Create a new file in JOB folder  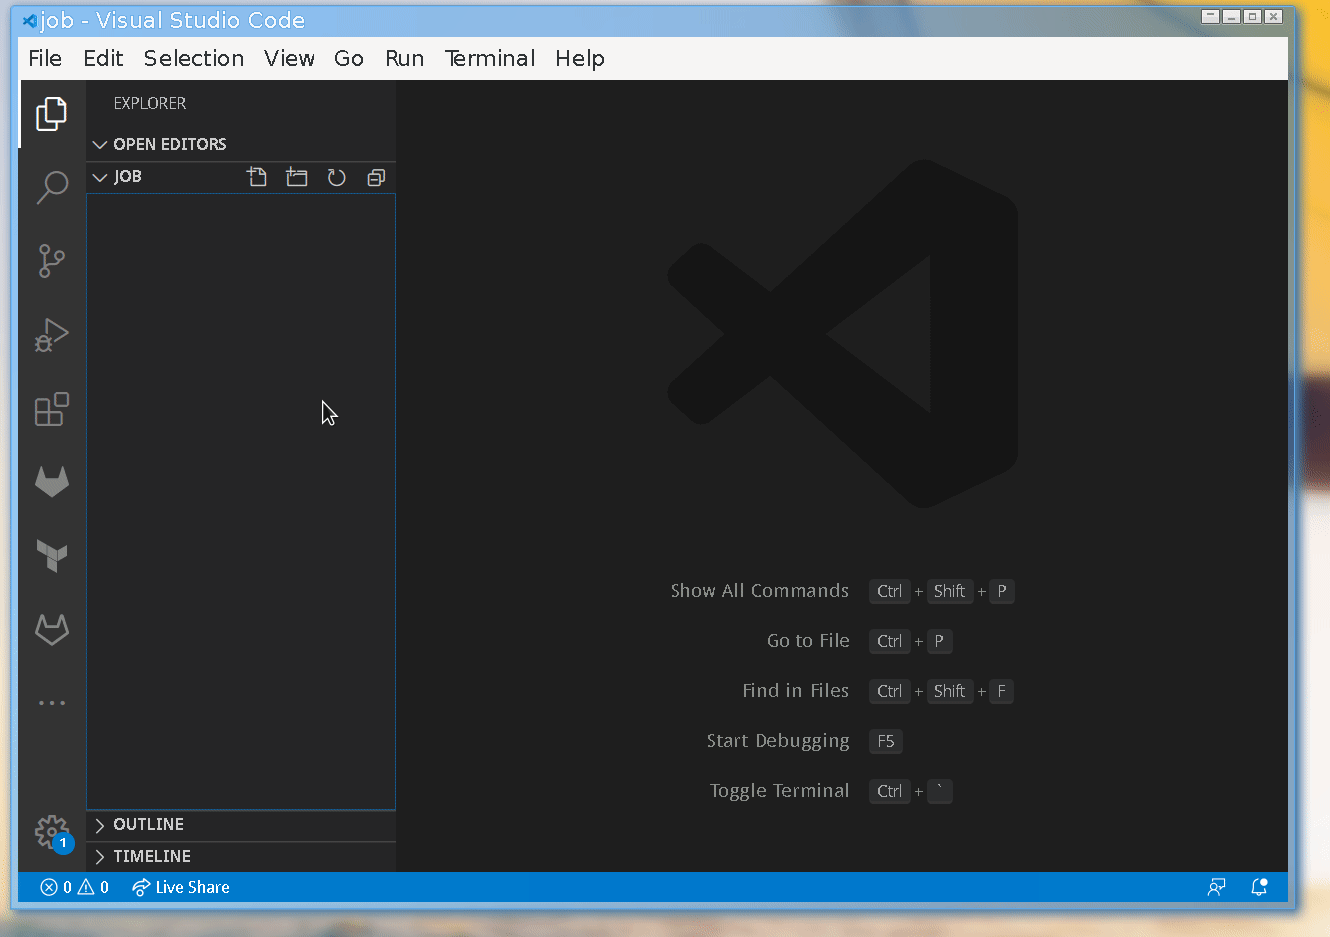(257, 177)
